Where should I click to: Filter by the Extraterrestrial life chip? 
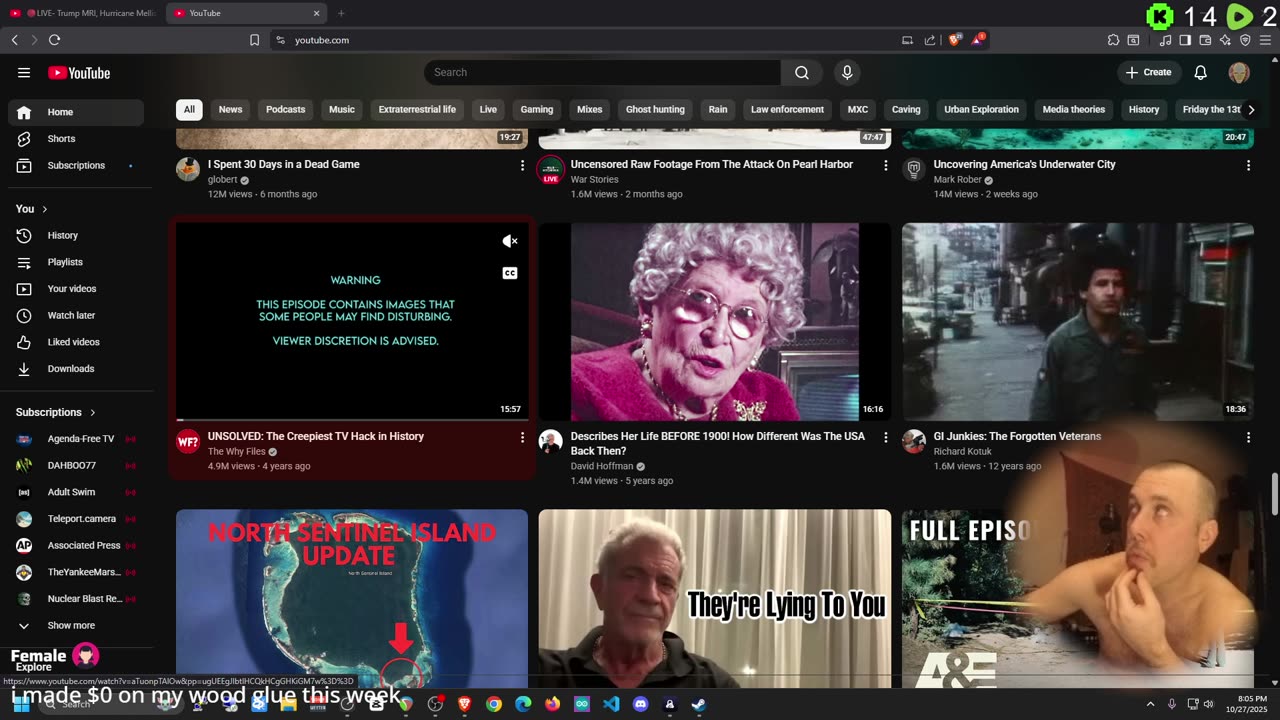(x=417, y=110)
